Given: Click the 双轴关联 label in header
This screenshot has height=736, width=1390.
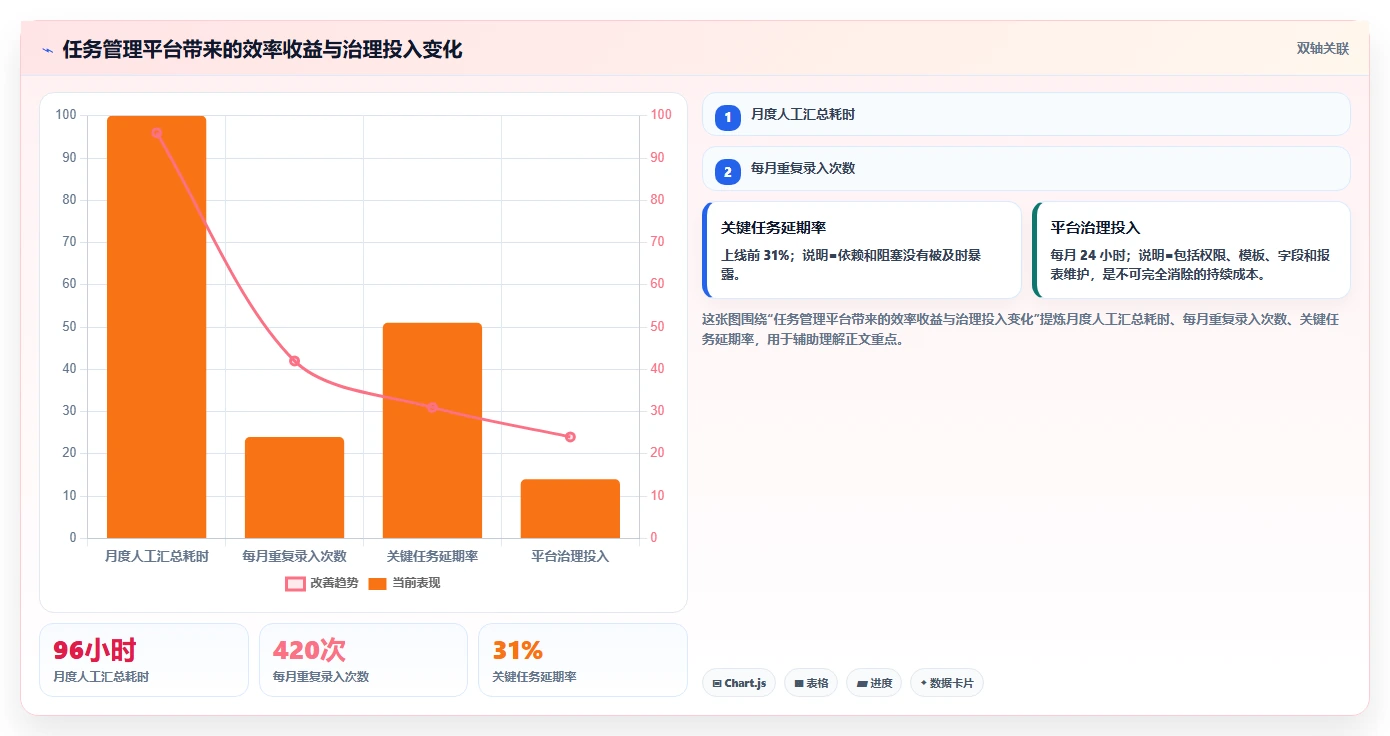Looking at the screenshot, I should click(1323, 49).
